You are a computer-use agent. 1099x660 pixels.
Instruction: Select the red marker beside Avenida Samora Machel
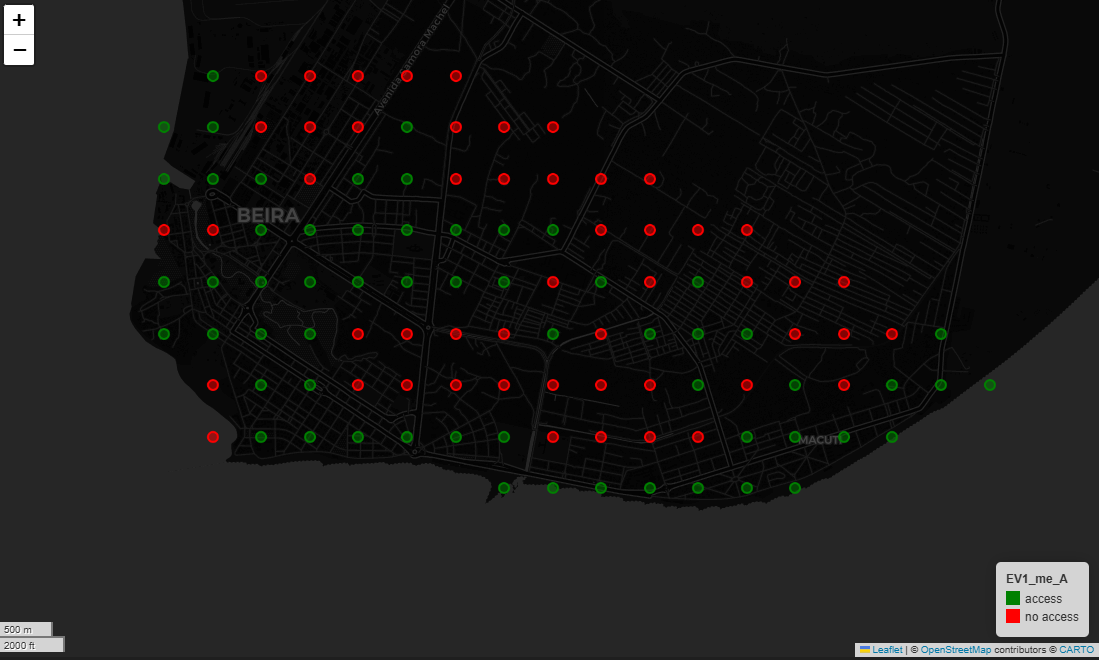(407, 75)
